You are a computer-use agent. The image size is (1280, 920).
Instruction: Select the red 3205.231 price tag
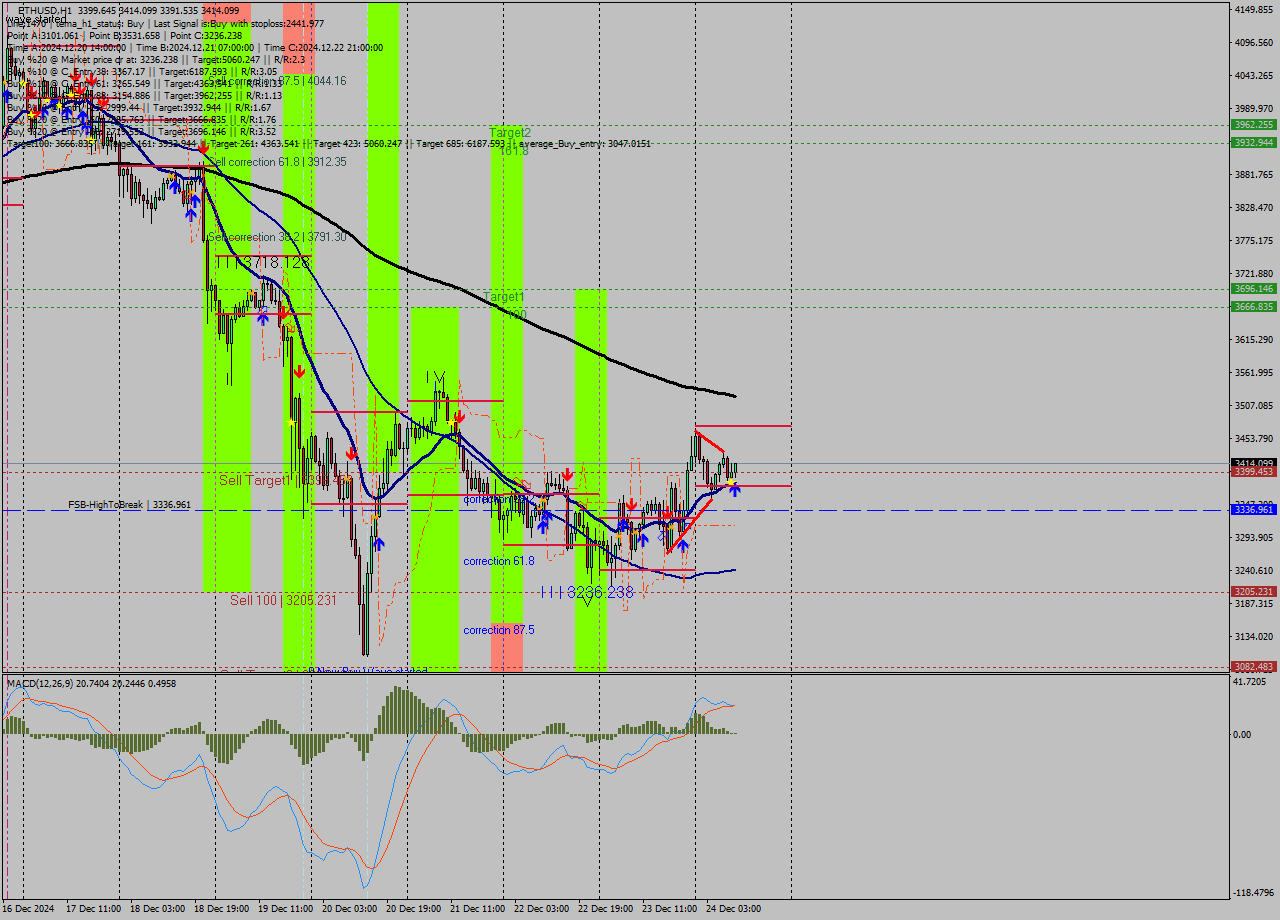(x=1254, y=592)
